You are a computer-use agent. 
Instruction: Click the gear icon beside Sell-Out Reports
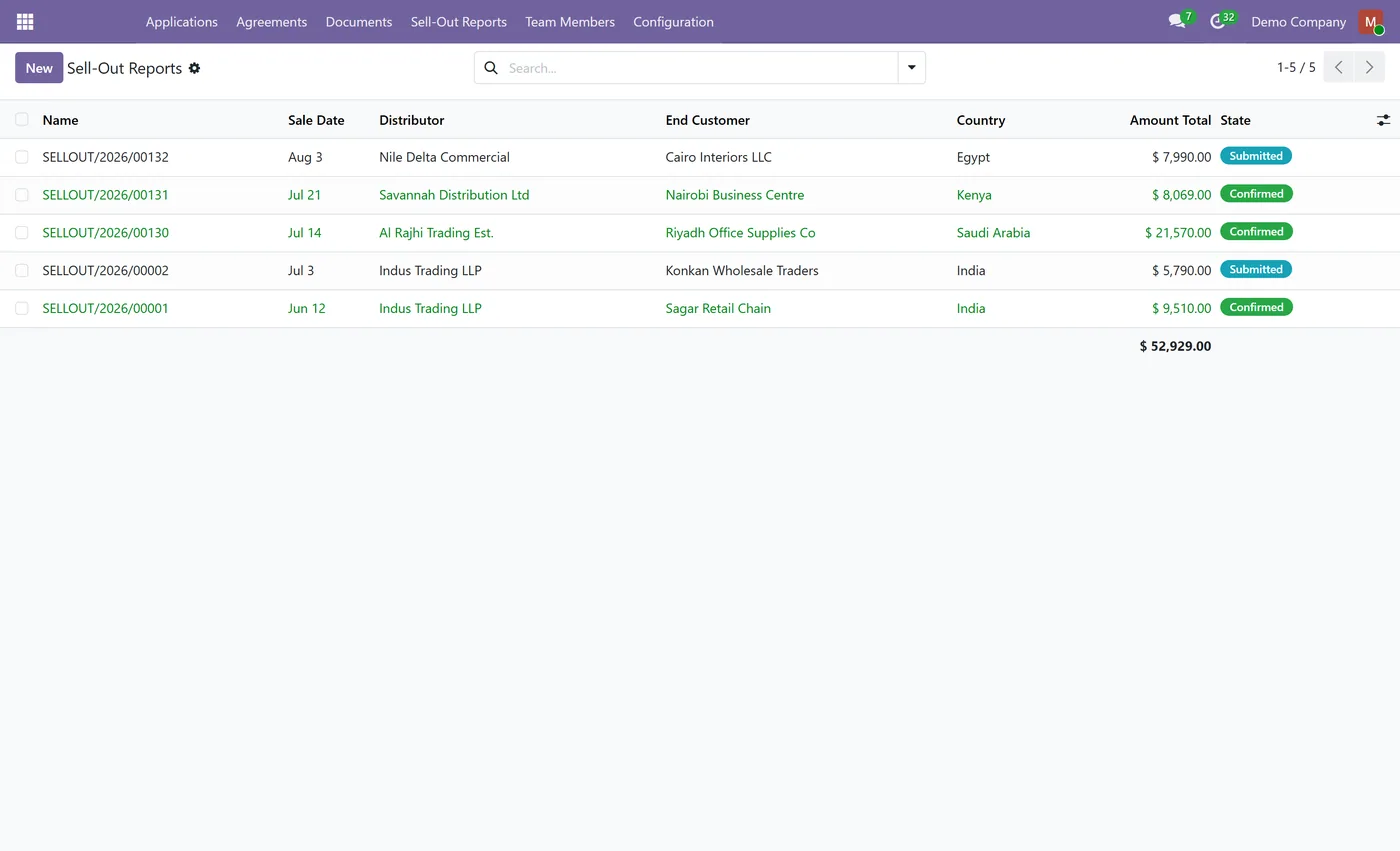coord(194,68)
